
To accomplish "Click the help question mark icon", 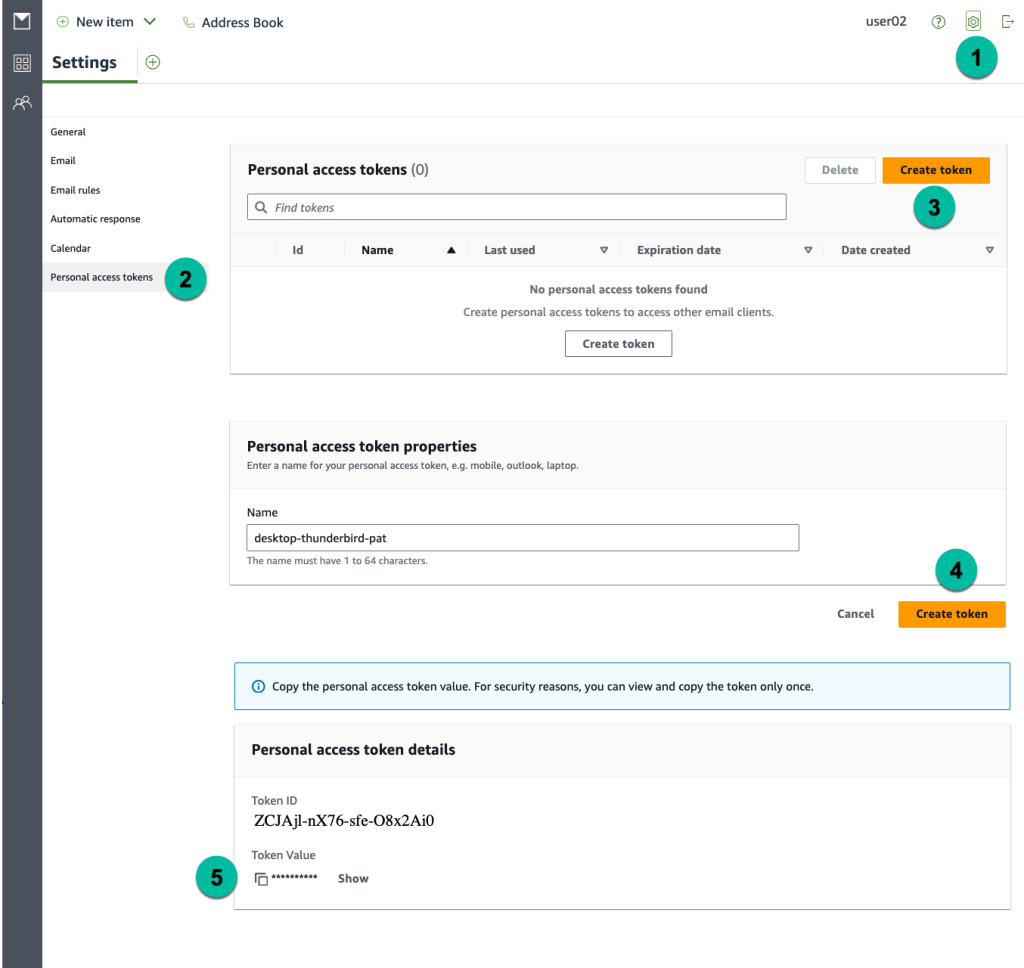I will (x=938, y=20).
